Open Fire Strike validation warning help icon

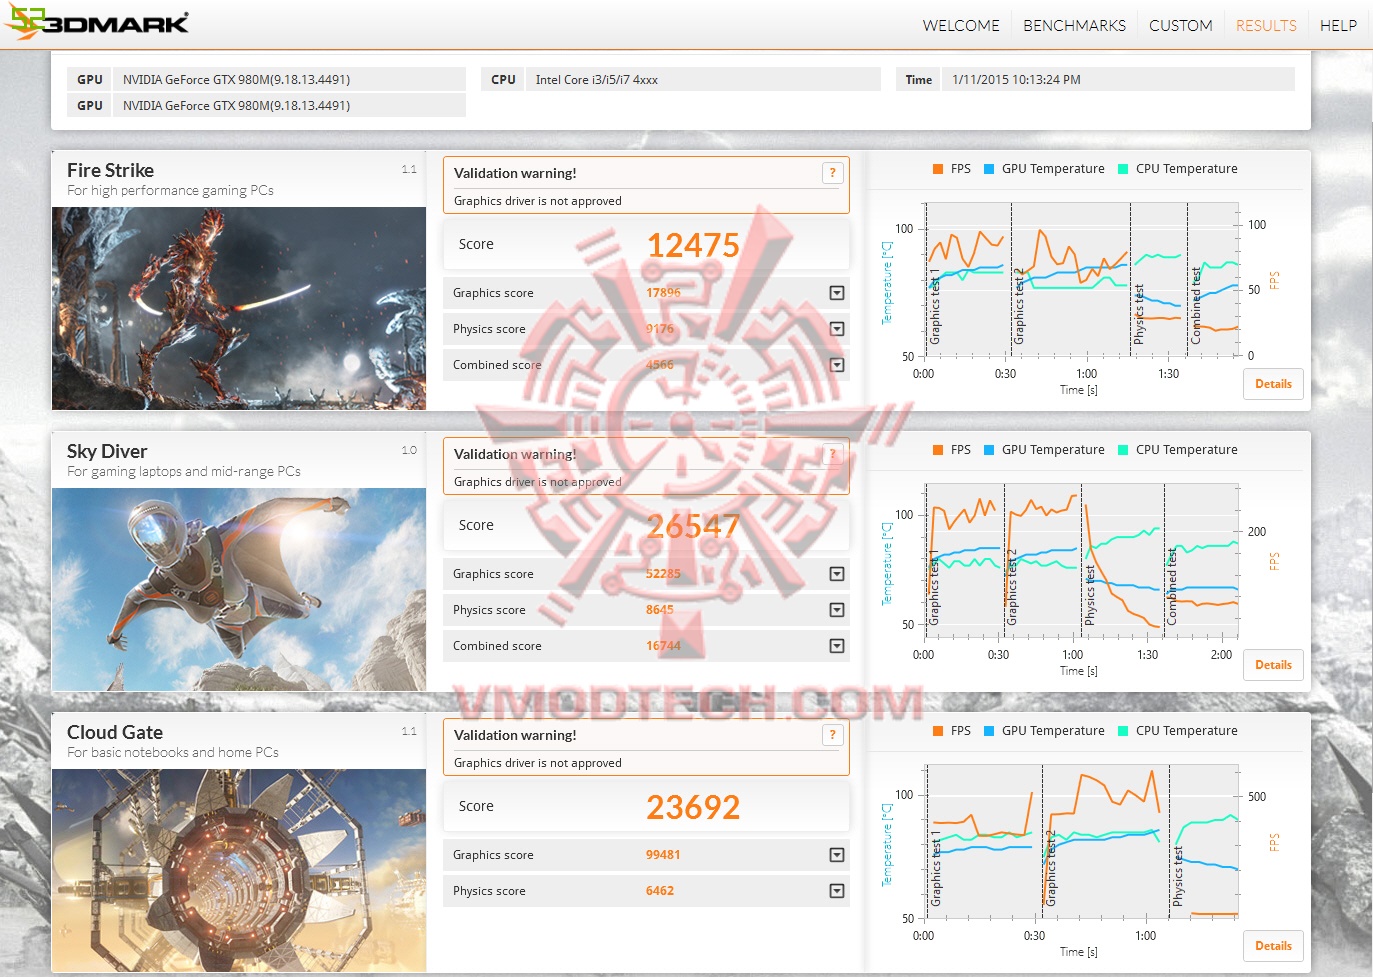click(x=832, y=173)
